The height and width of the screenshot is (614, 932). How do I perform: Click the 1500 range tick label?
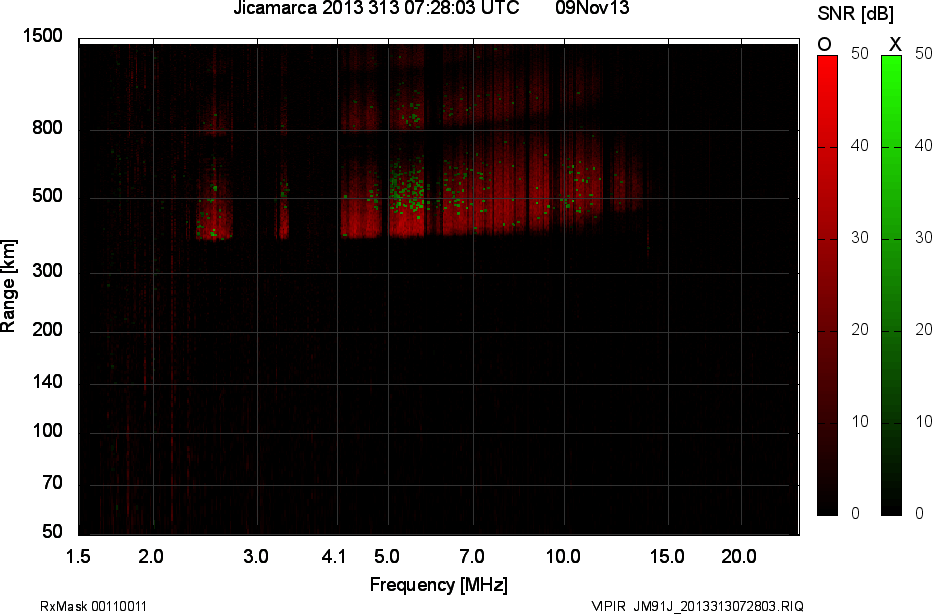44,37
